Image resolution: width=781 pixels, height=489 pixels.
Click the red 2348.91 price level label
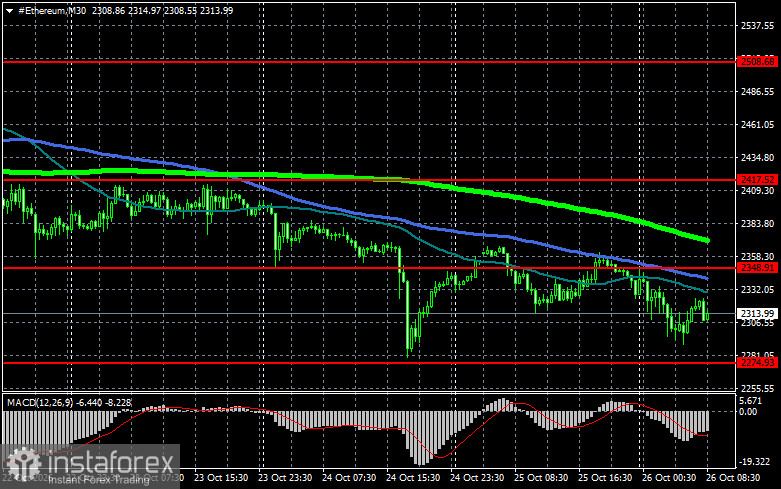click(758, 268)
